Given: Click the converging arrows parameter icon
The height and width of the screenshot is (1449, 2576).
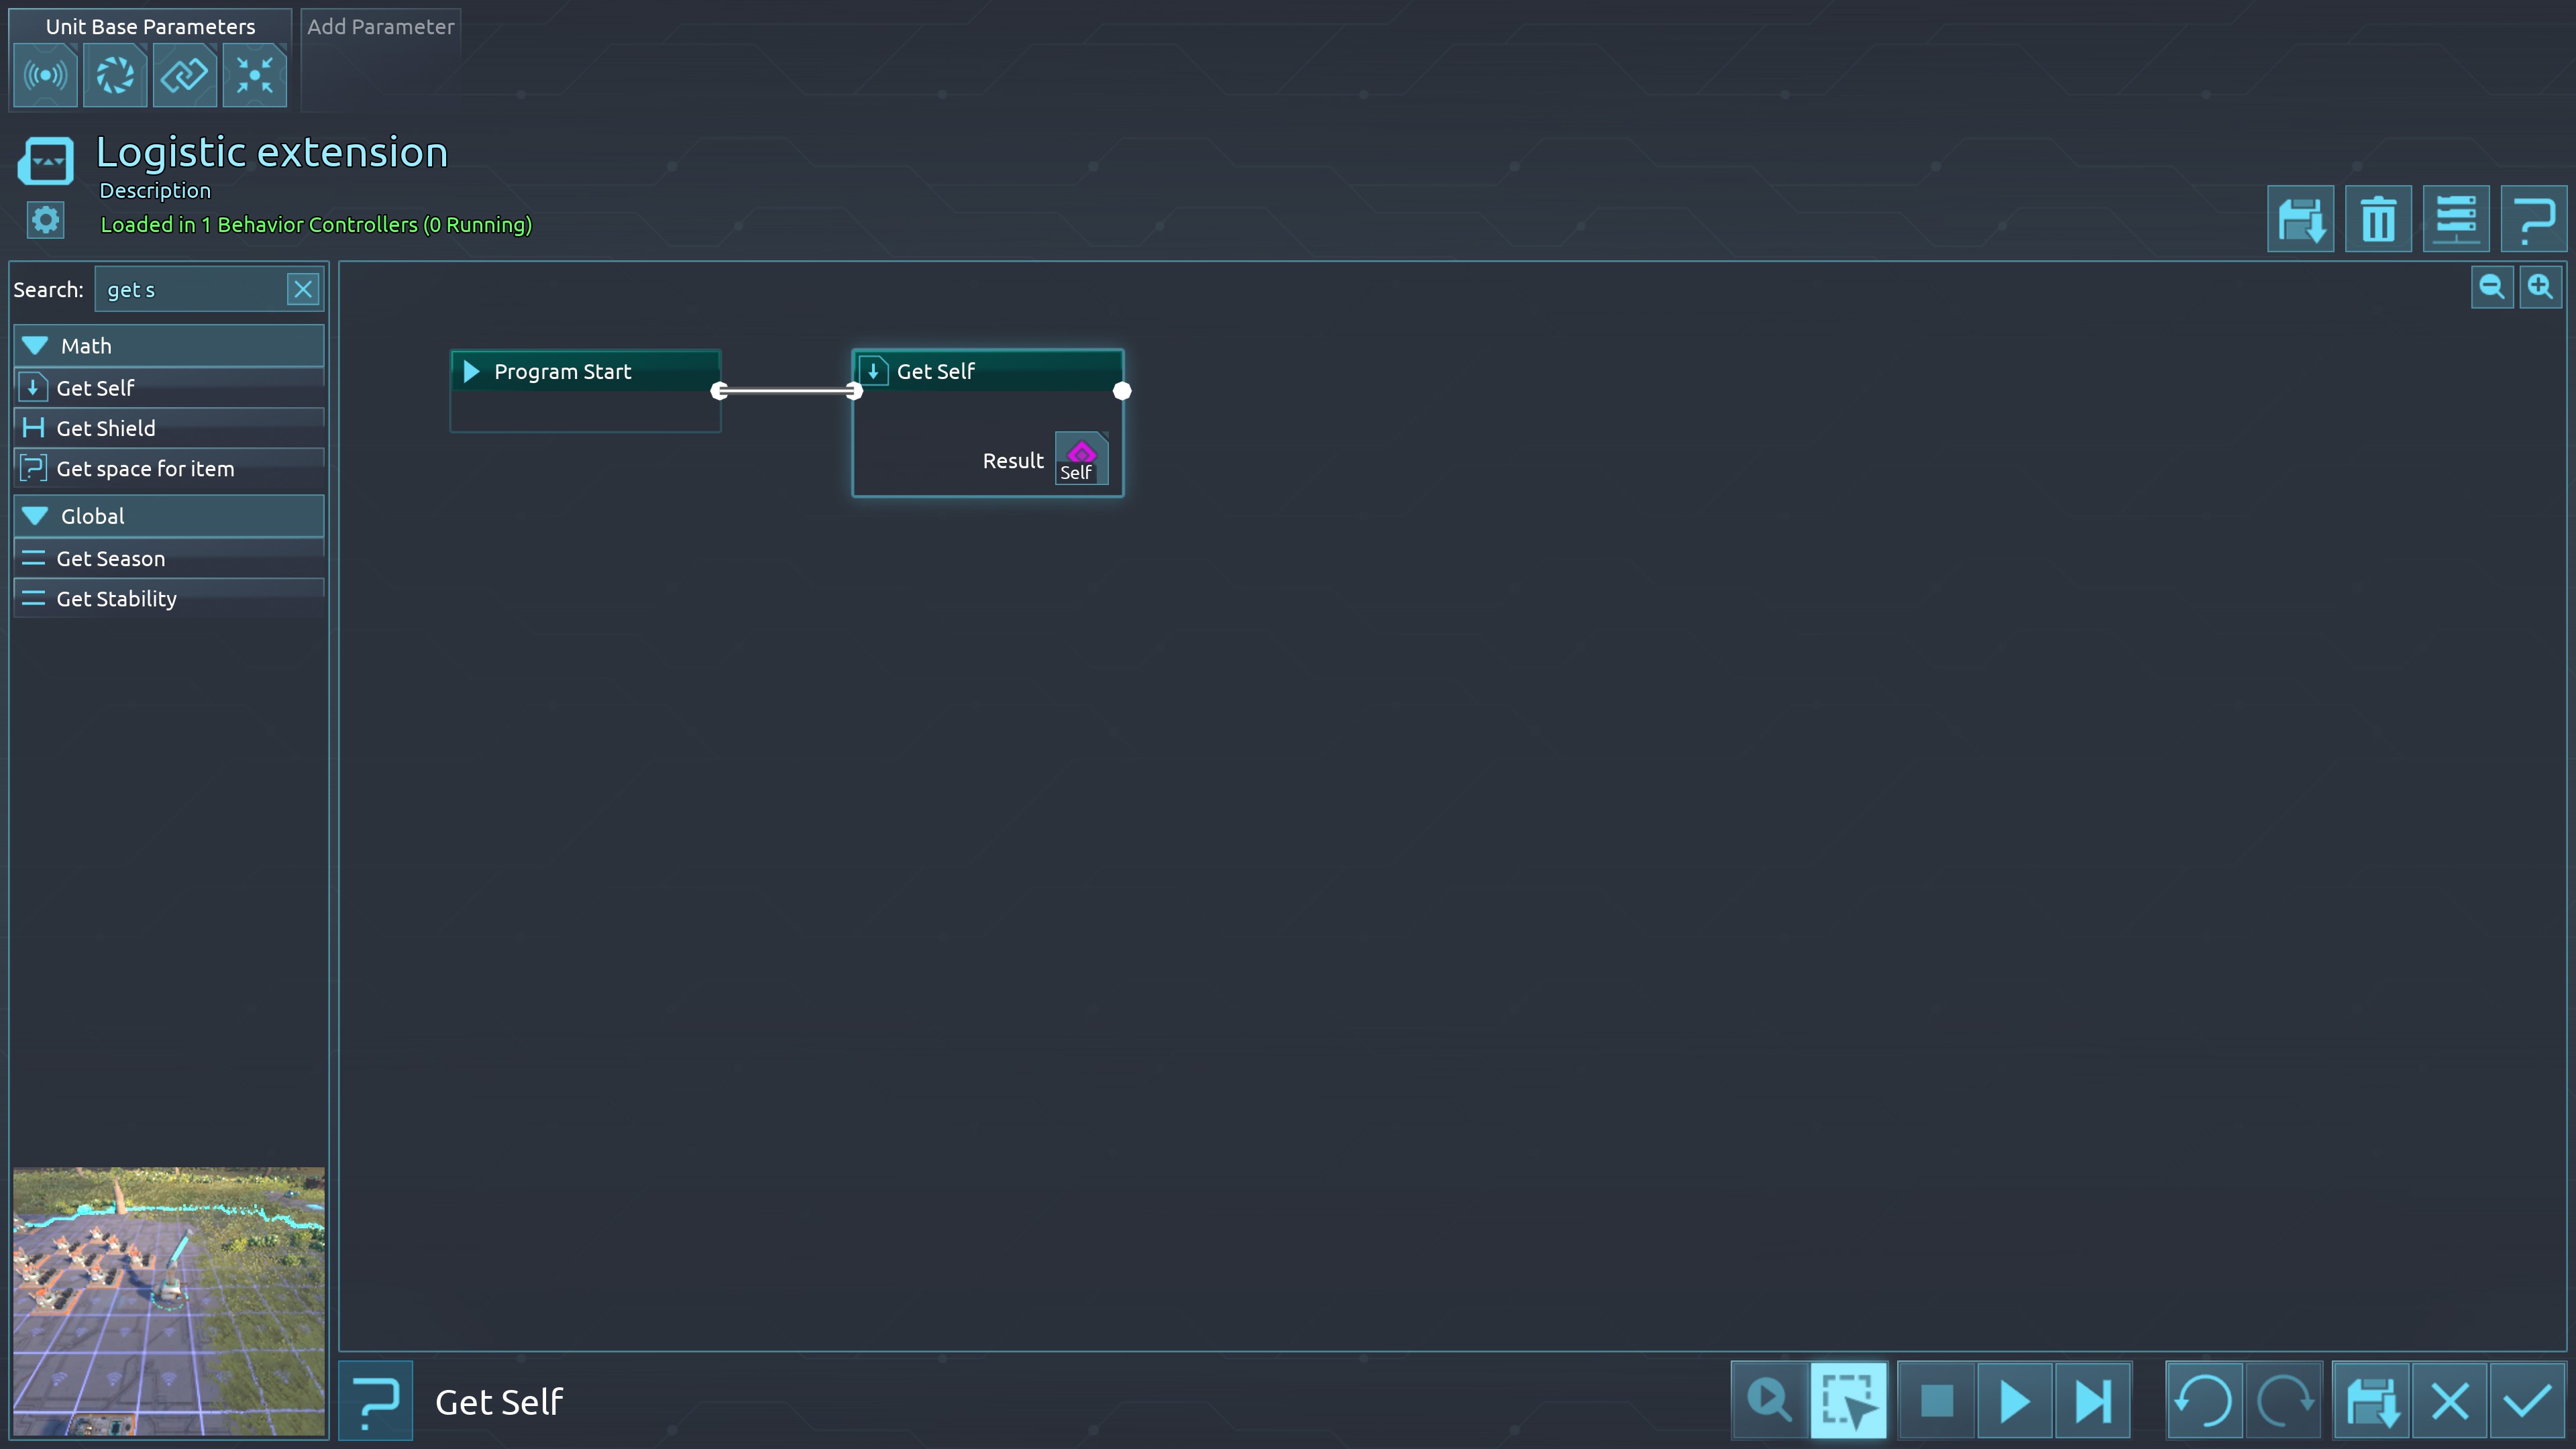Looking at the screenshot, I should [254, 75].
